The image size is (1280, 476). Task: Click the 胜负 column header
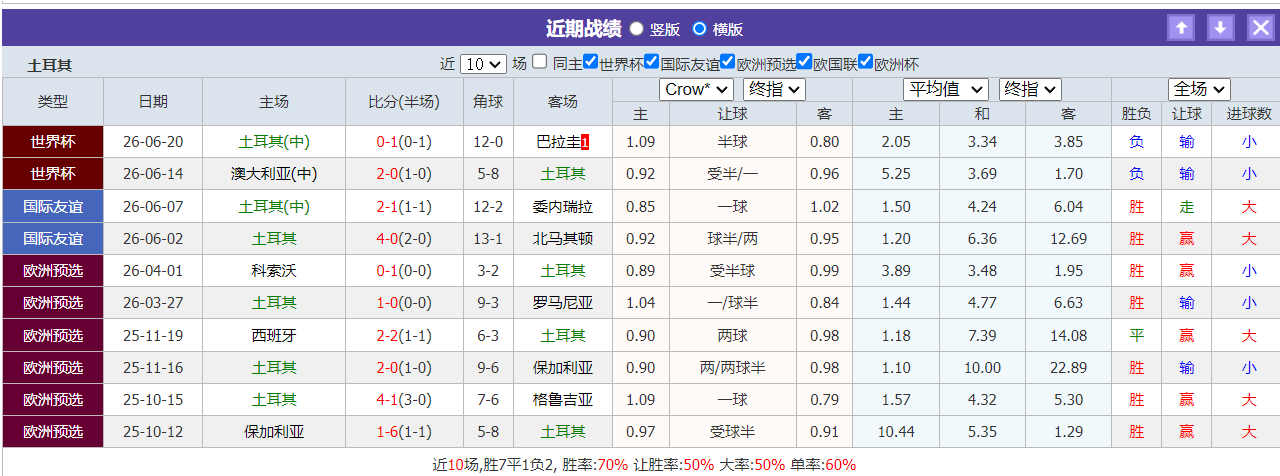point(1136,114)
